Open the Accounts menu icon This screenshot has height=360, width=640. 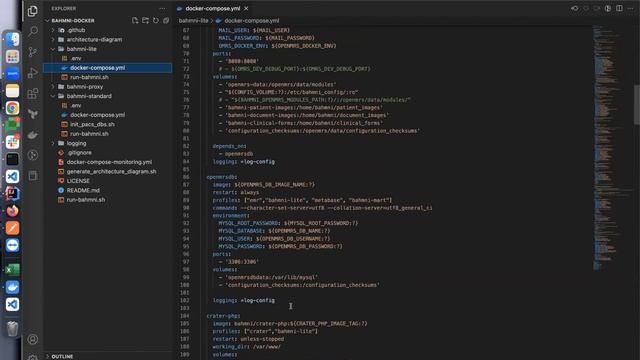[33, 339]
